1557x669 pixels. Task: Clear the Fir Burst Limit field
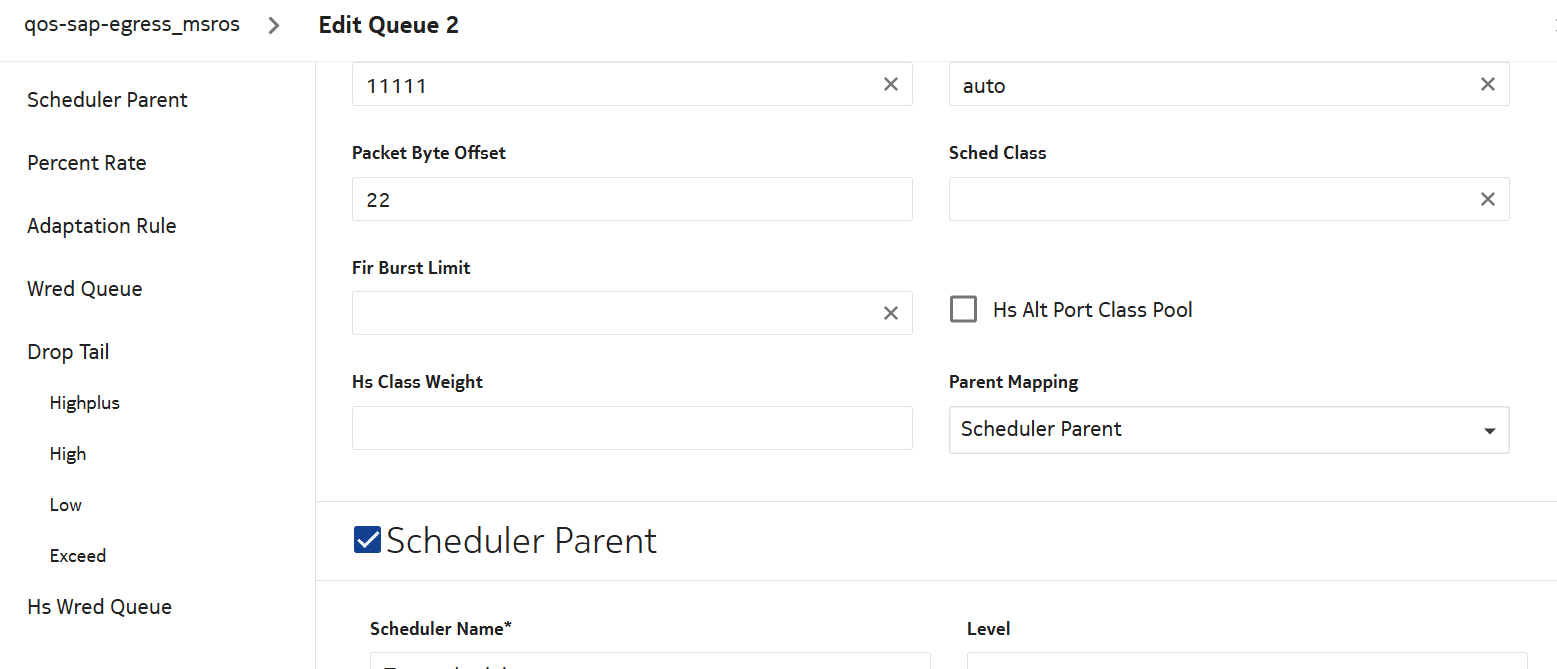coord(890,313)
